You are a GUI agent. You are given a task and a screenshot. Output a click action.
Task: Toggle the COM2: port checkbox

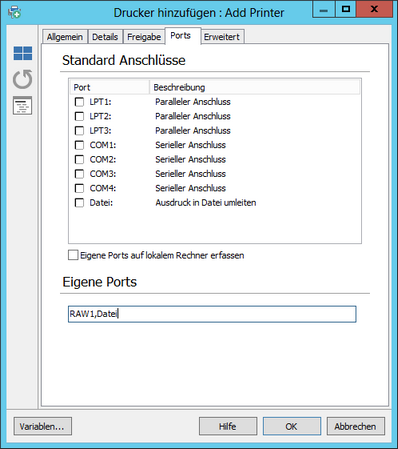(79, 159)
